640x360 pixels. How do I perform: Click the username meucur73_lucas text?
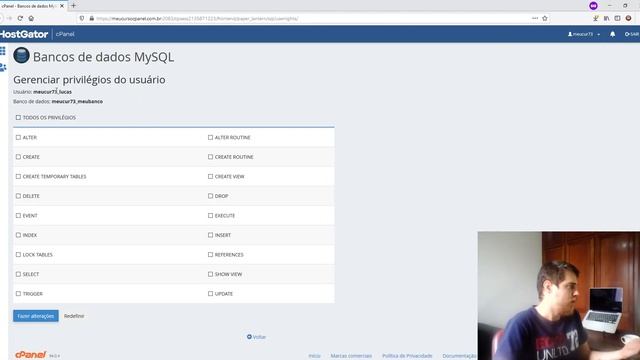point(52,92)
